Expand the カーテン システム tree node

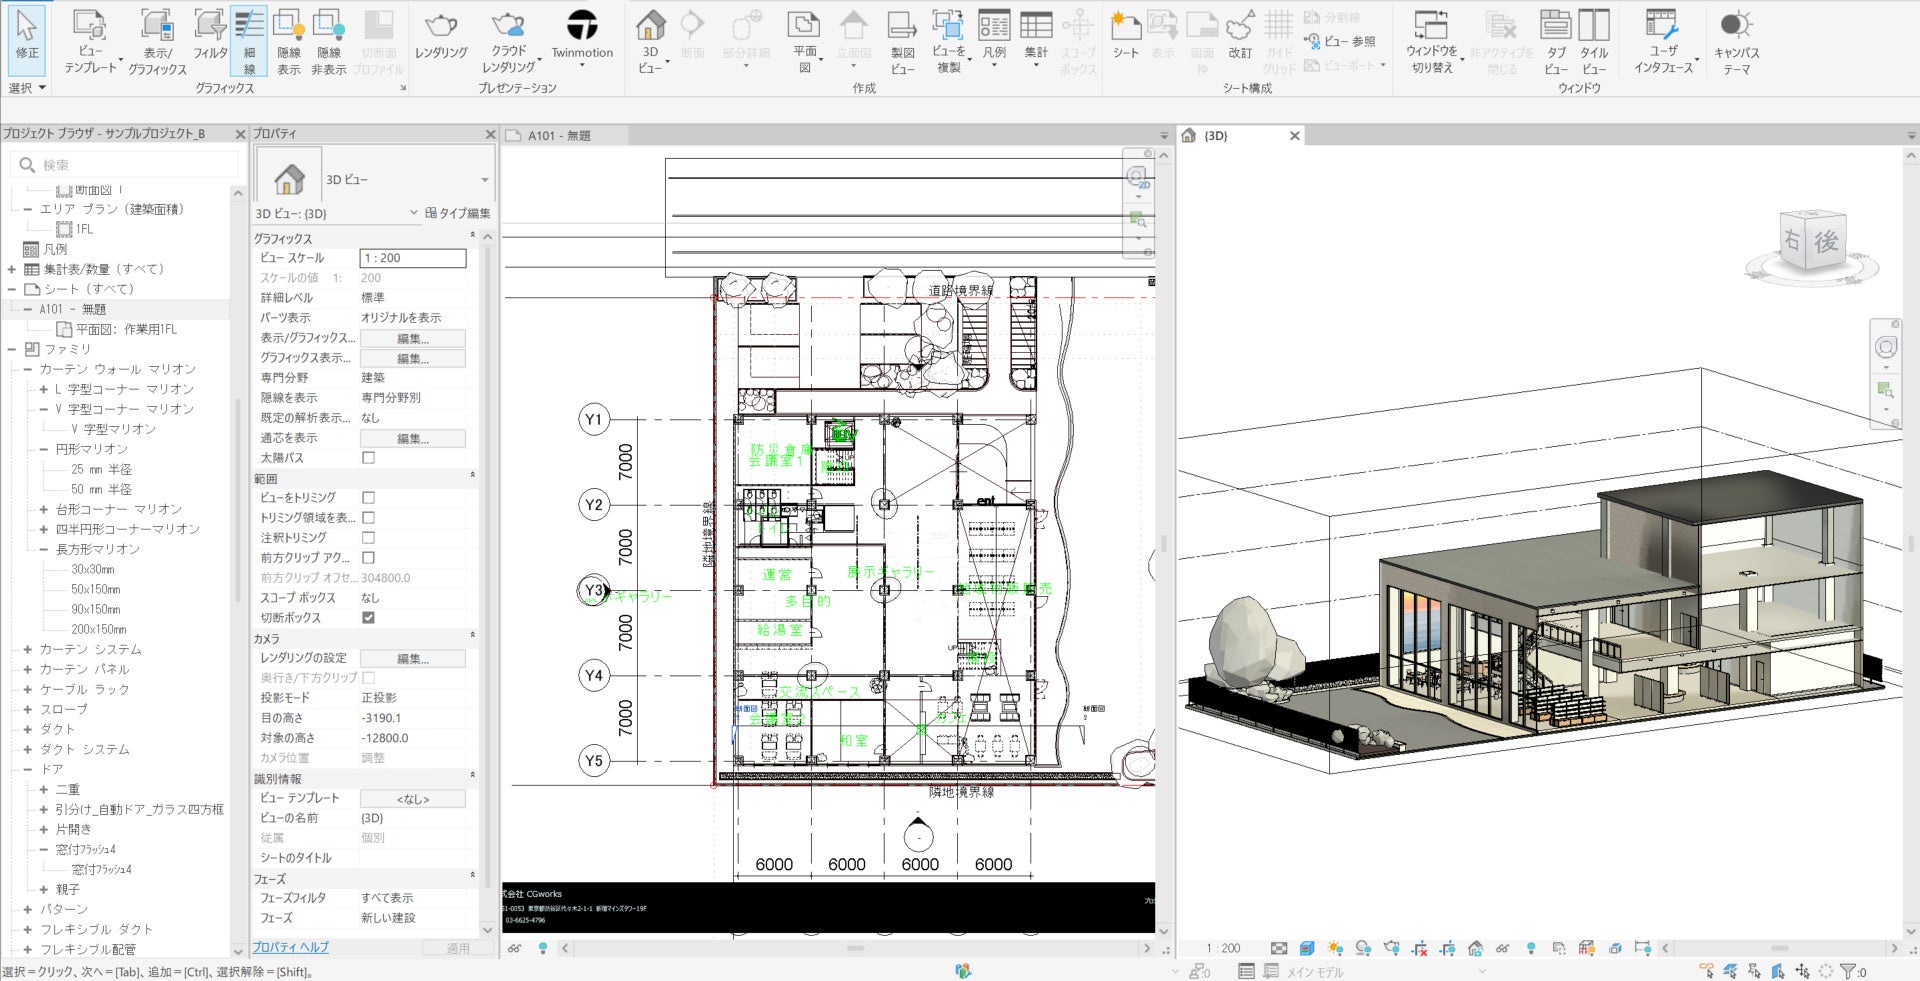coord(28,649)
